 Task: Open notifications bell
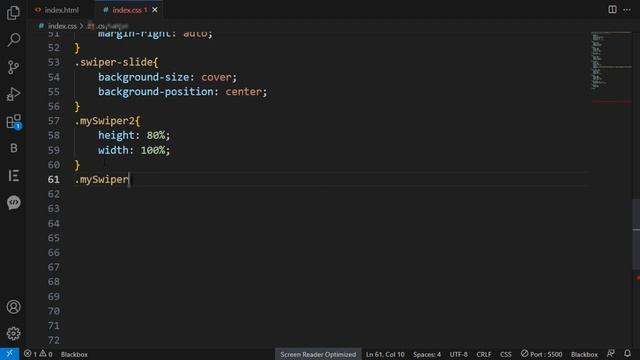tap(627, 353)
